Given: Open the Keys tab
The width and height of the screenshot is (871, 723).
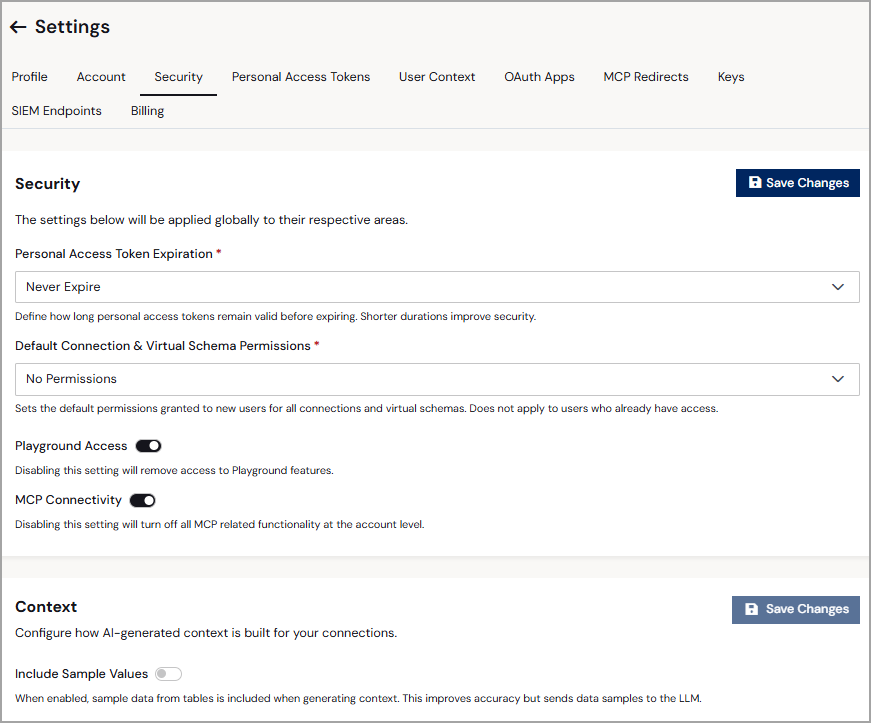Looking at the screenshot, I should (x=731, y=77).
